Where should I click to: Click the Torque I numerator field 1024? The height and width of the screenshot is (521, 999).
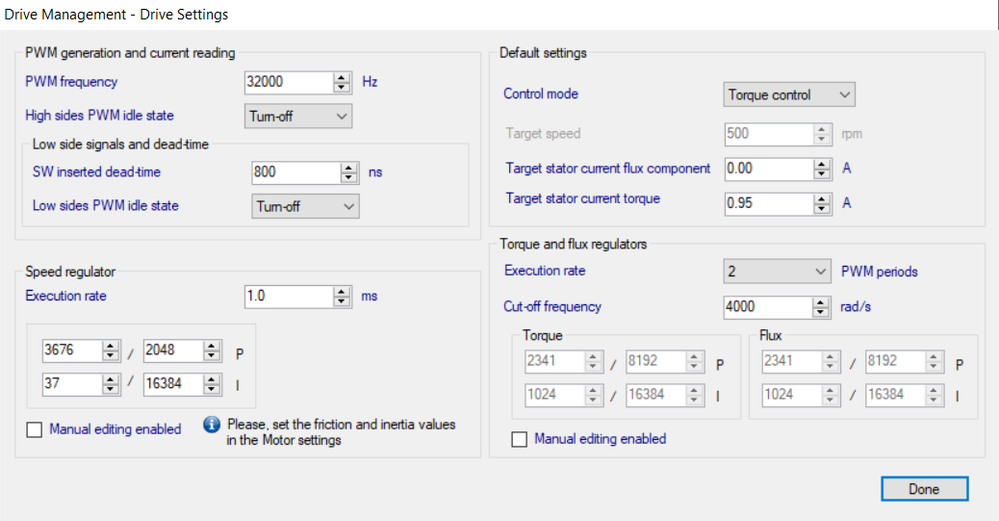554,396
